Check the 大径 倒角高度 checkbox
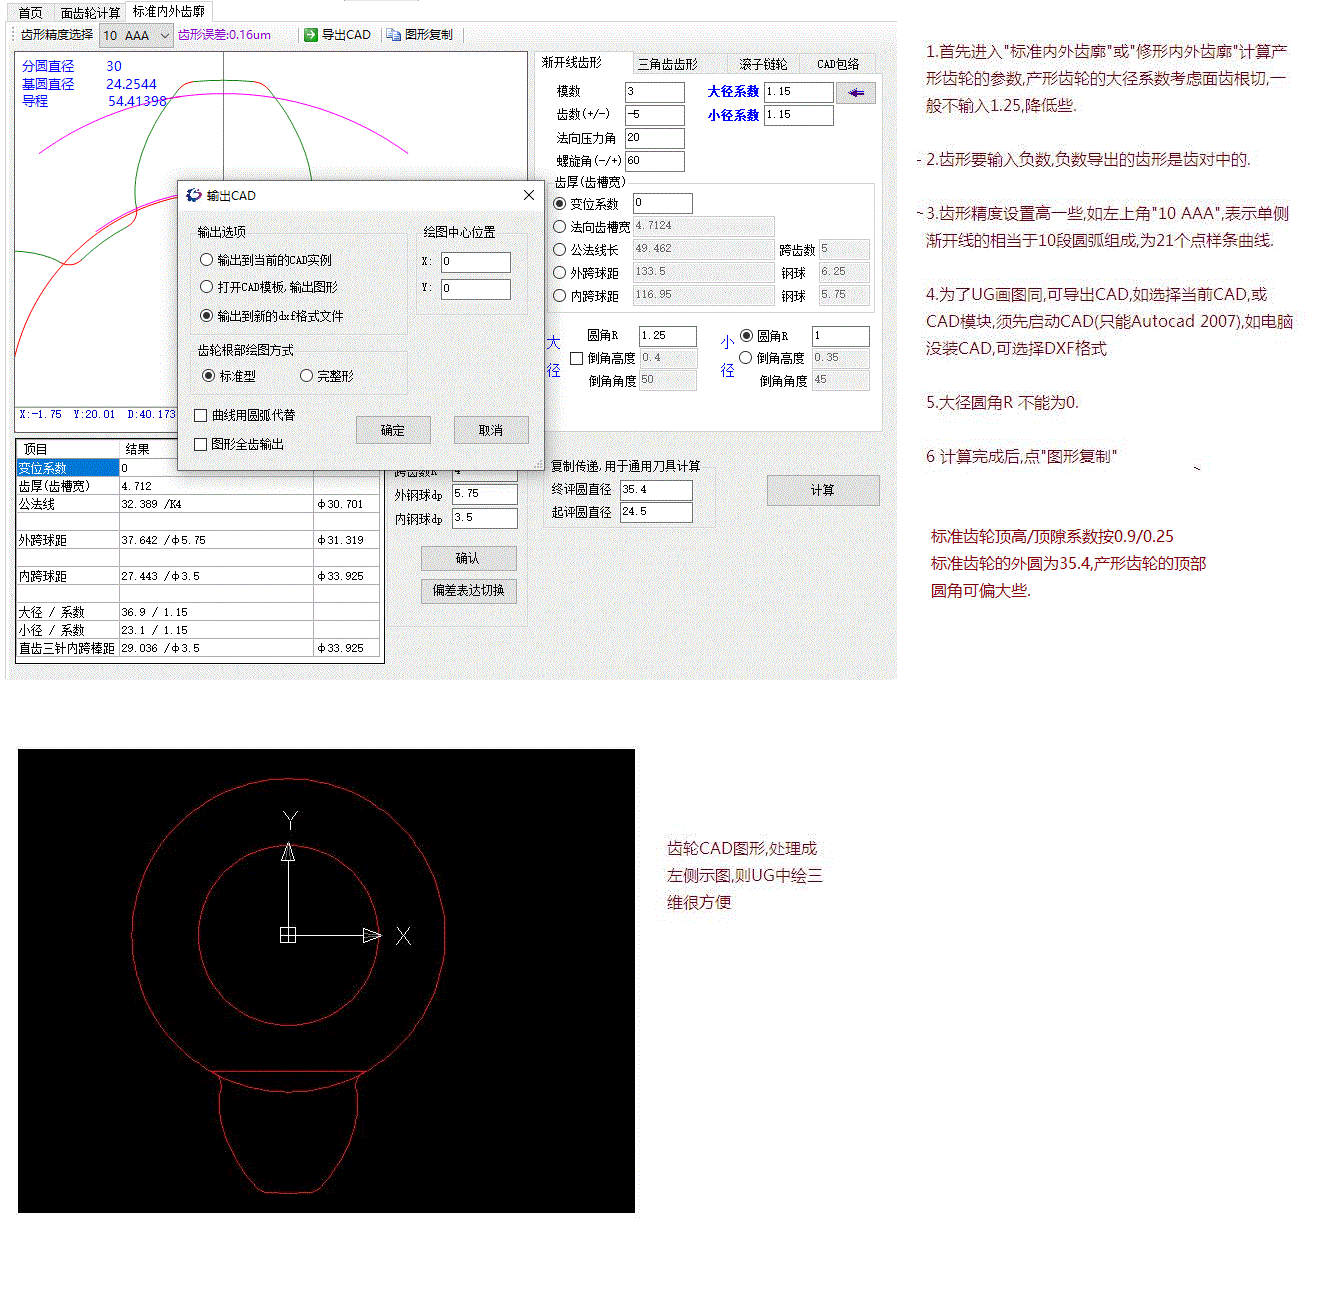Screen dimensions: 1330x1292 click(576, 358)
